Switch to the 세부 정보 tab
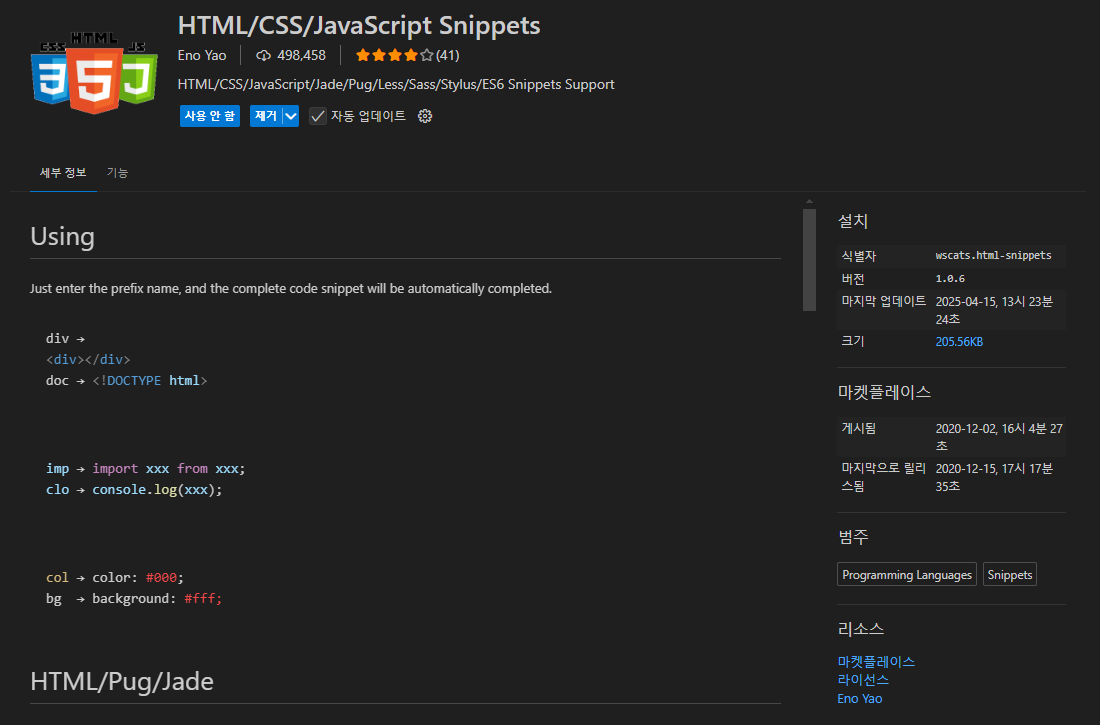 click(x=63, y=173)
